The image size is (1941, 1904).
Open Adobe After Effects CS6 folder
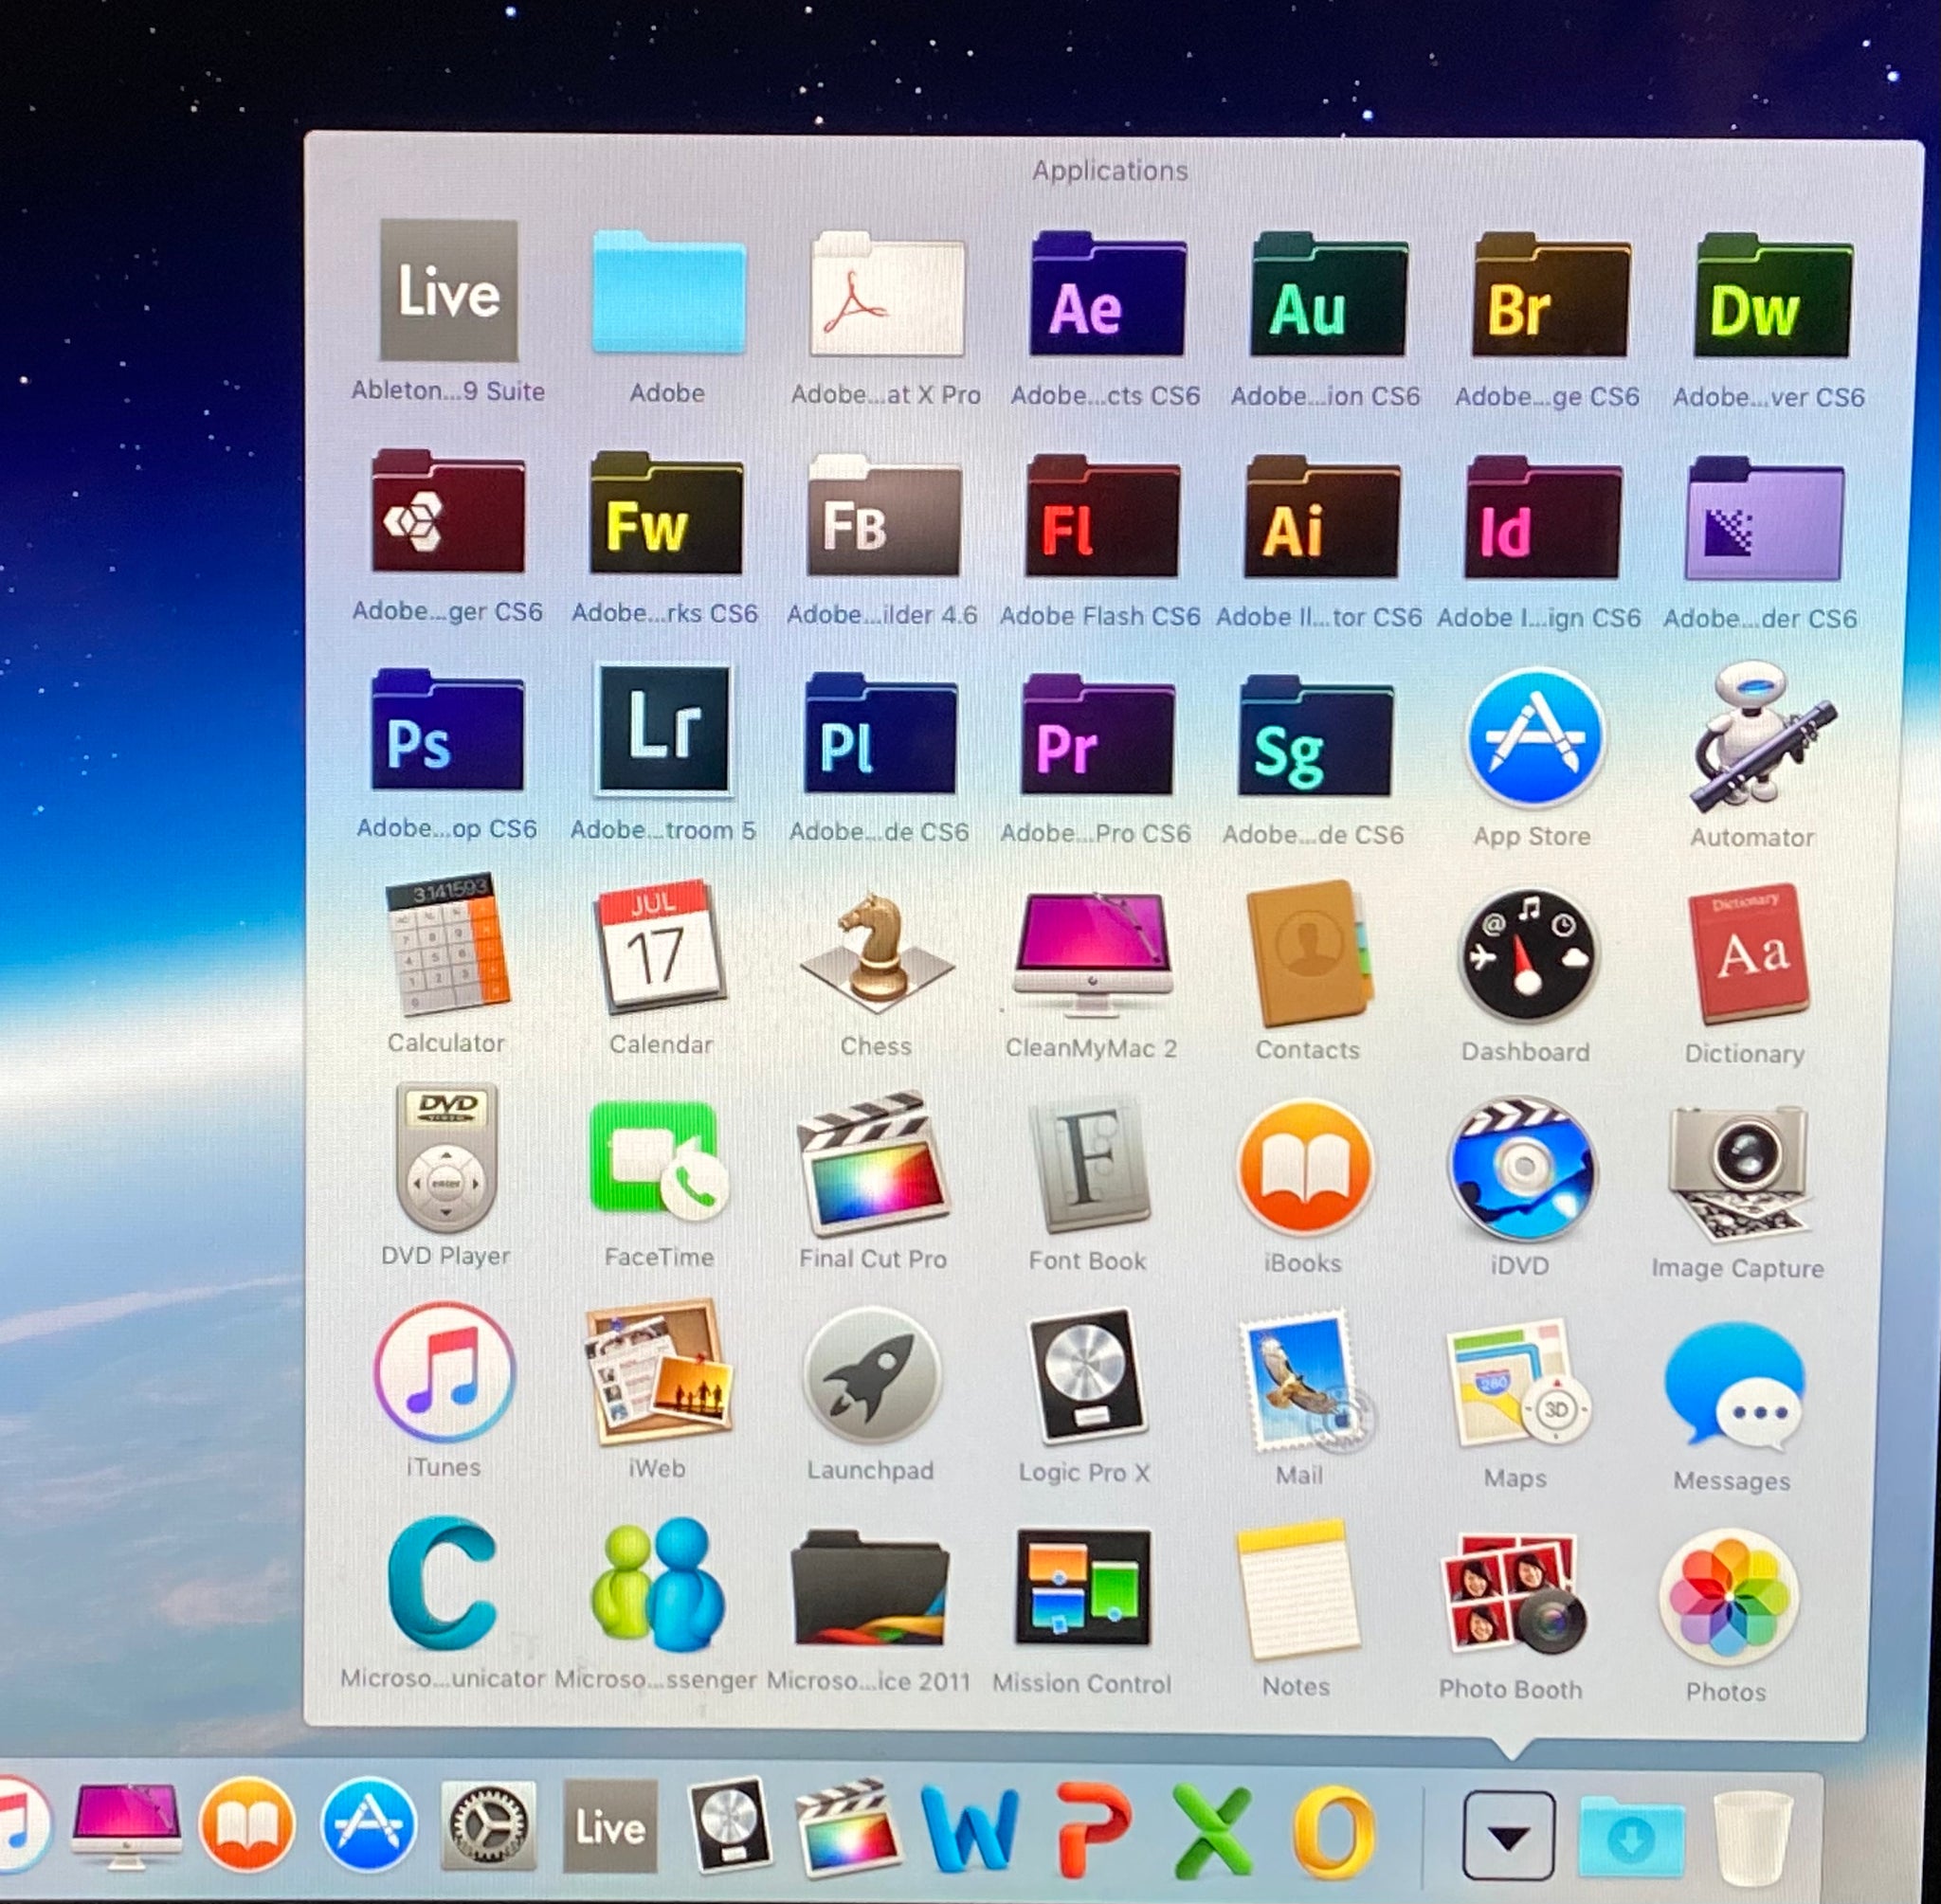pyautogui.click(x=1107, y=294)
